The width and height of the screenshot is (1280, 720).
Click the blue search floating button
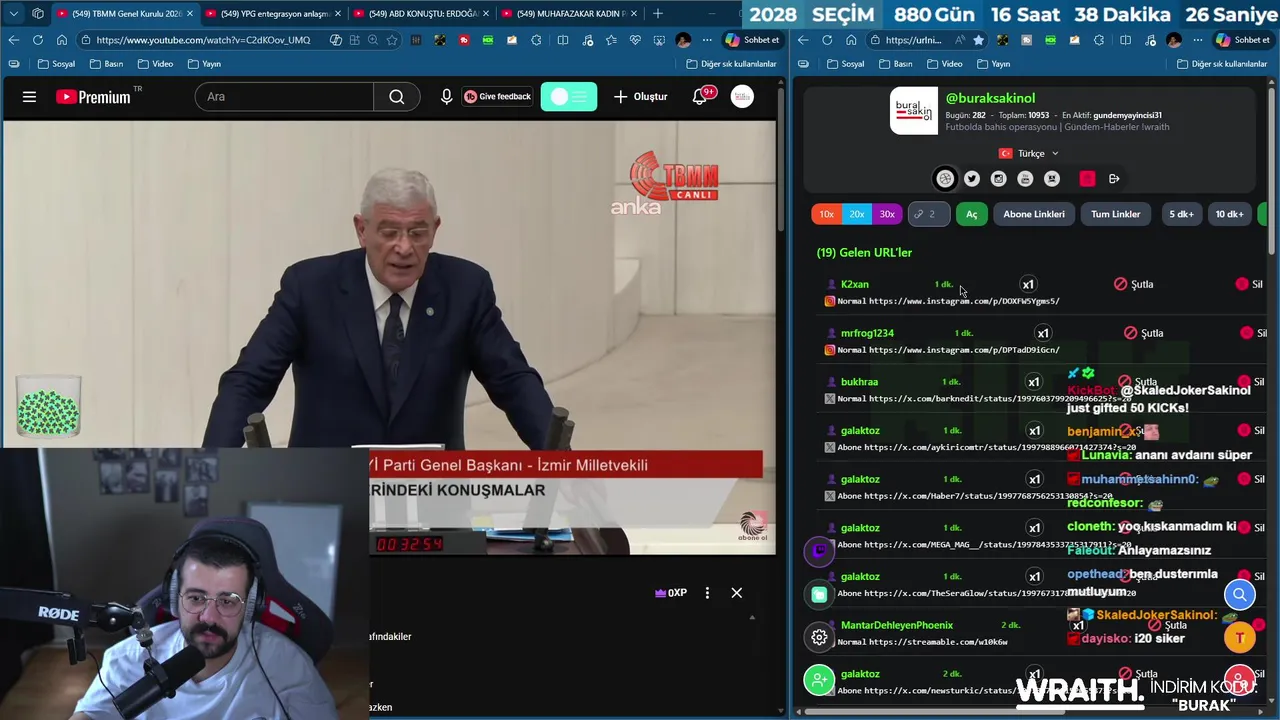pos(1240,595)
